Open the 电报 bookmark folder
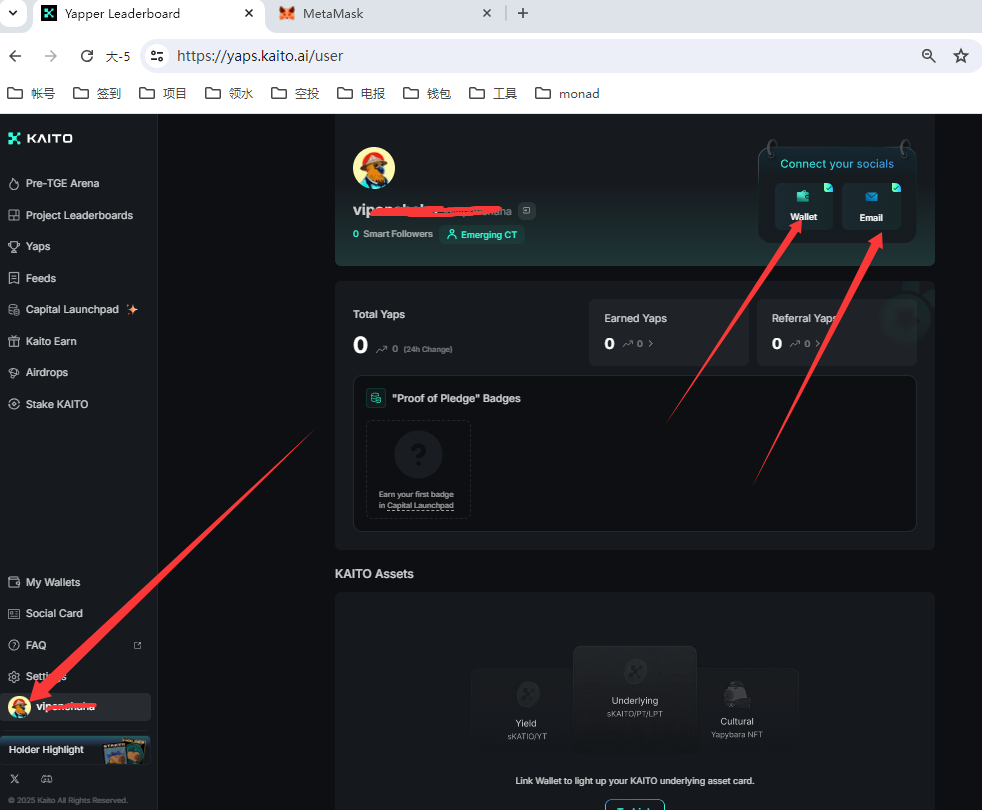The width and height of the screenshot is (982, 810). (361, 93)
